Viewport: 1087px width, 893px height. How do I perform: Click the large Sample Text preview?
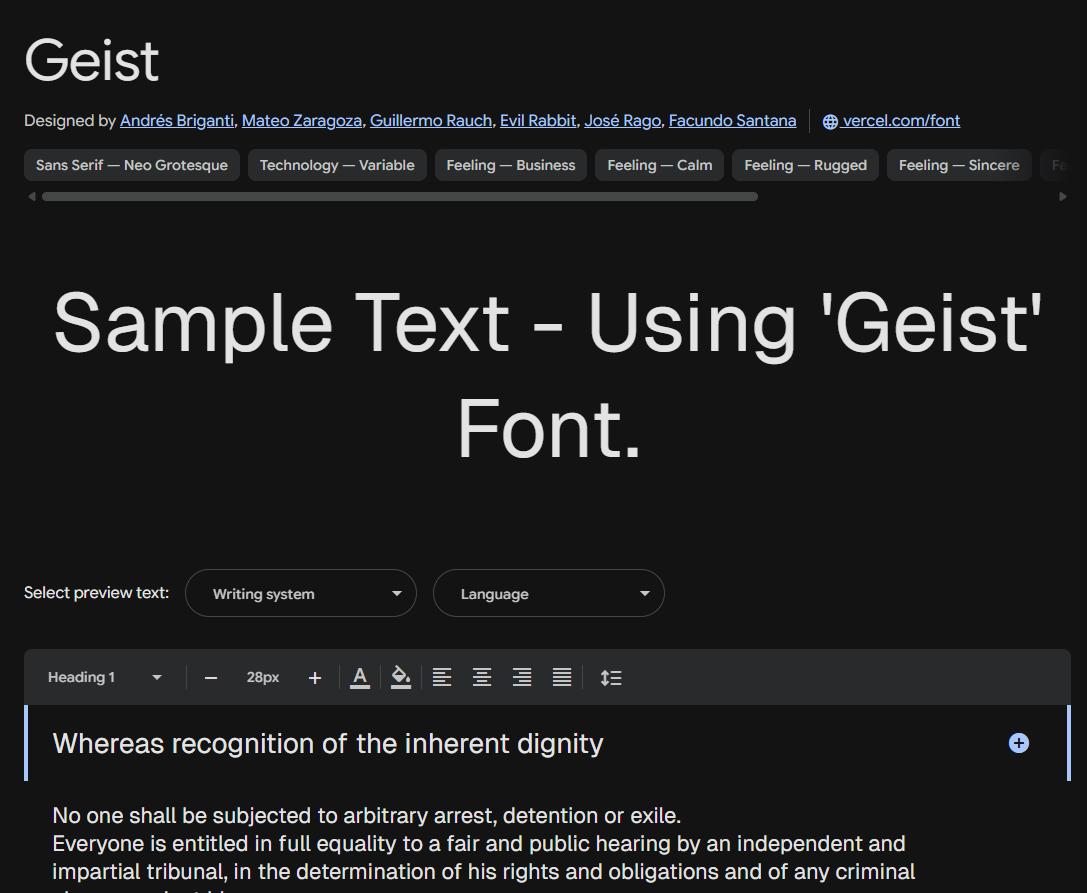pyautogui.click(x=548, y=375)
